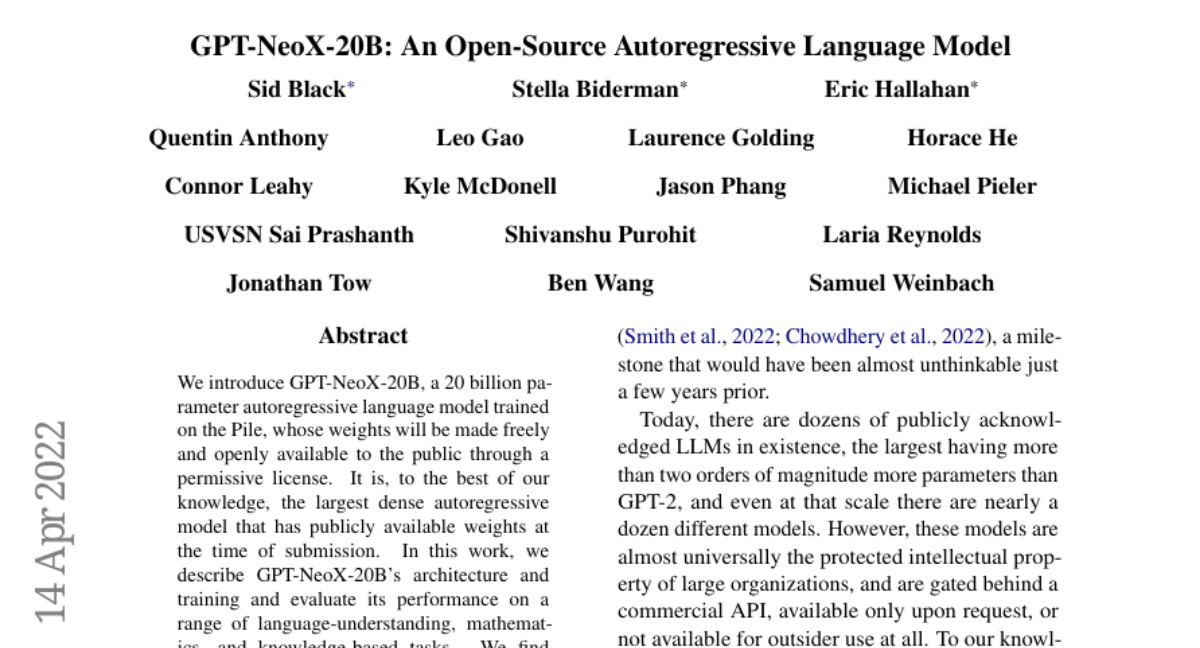Click the 14 Apr 2022 date stamp
Image resolution: width=1200 pixels, height=648 pixels.
click(x=52, y=520)
